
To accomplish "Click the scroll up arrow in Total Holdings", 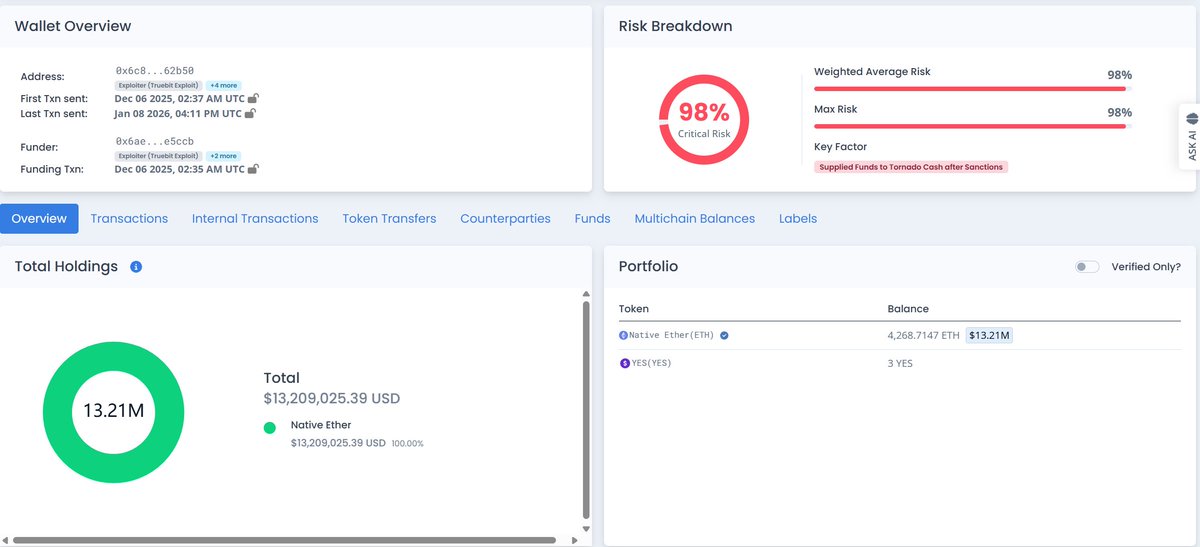I will (586, 293).
